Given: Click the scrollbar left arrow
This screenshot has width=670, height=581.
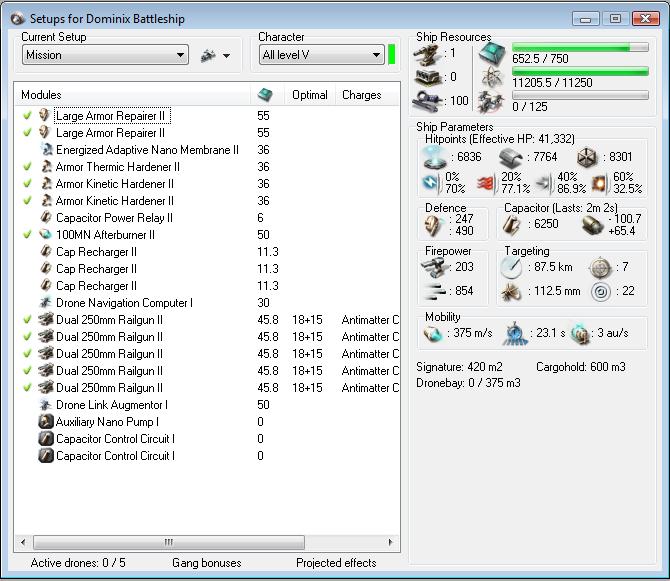Looking at the screenshot, I should 23,543.
